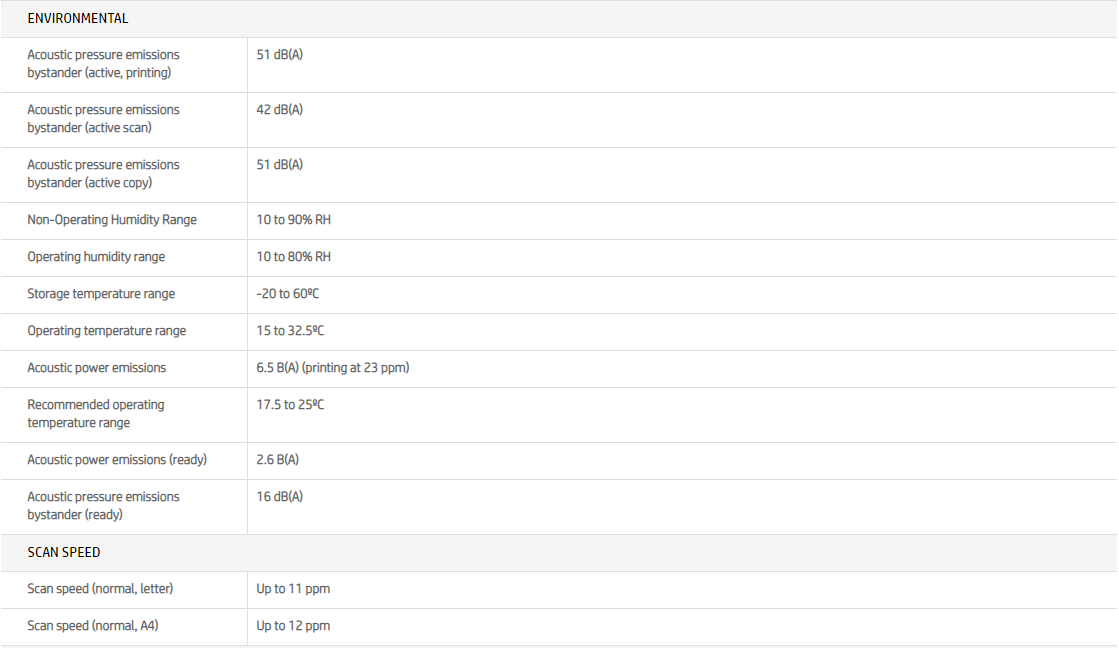Click the Up to 11 ppm scan speed
The height and width of the screenshot is (648, 1119).
pos(293,589)
